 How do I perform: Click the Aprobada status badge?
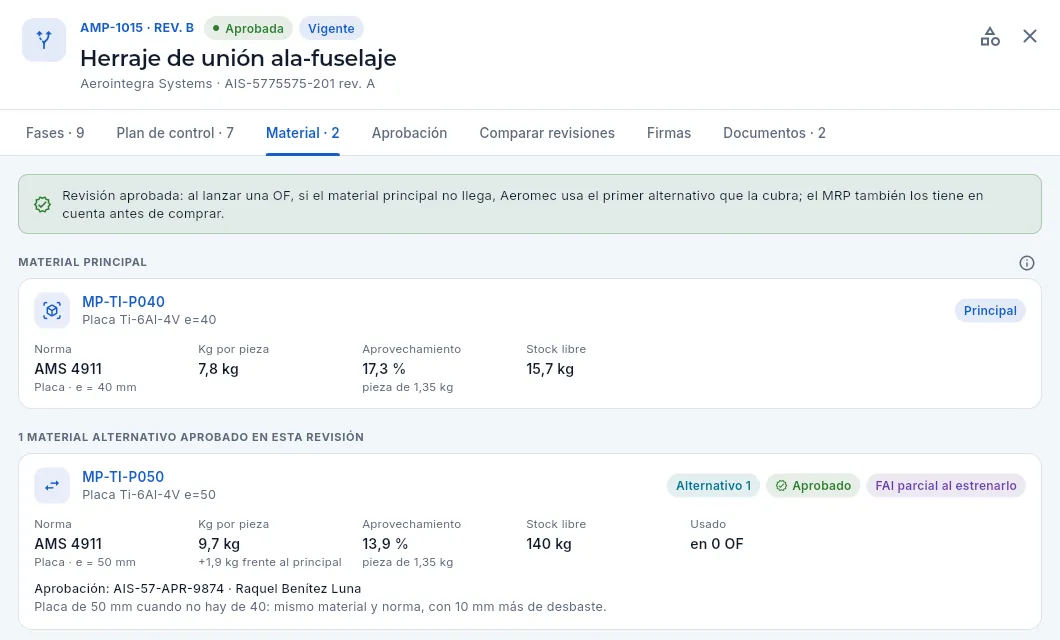(248, 28)
